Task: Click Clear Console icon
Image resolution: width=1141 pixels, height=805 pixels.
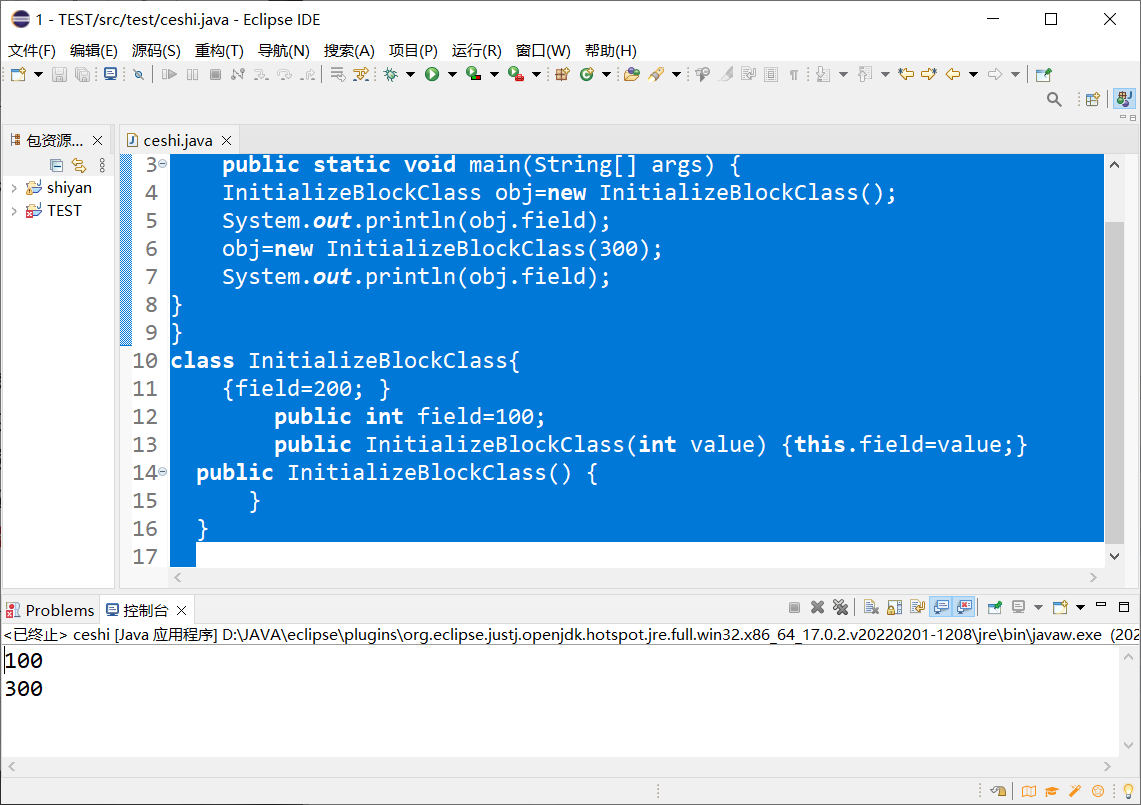Action: point(871,607)
